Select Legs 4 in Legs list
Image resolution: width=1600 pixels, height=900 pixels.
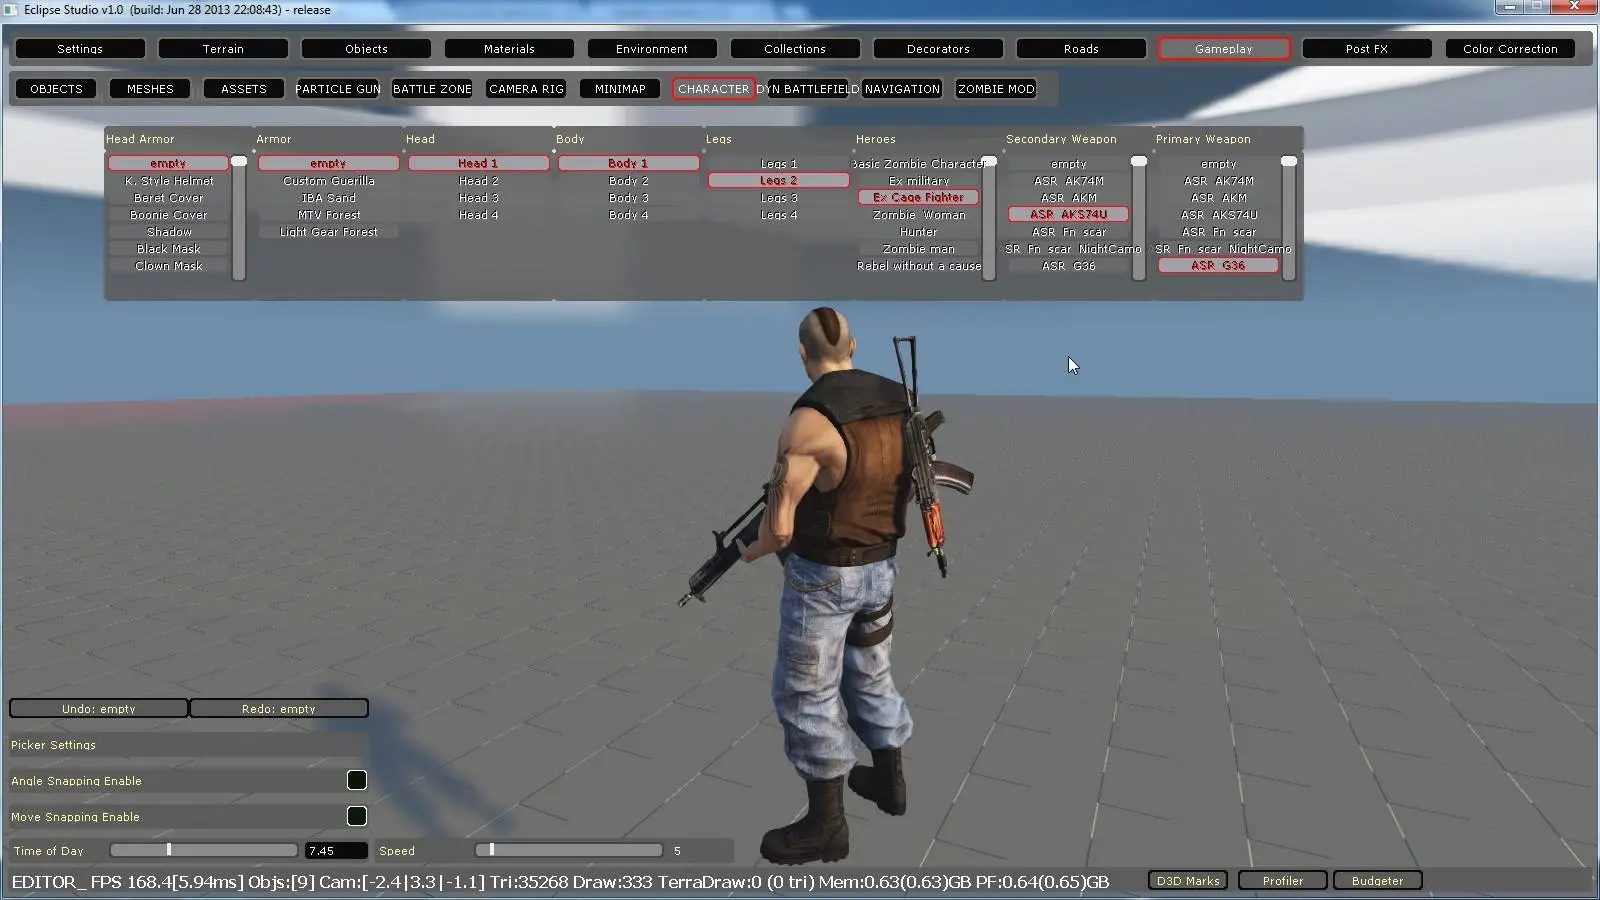(x=779, y=215)
